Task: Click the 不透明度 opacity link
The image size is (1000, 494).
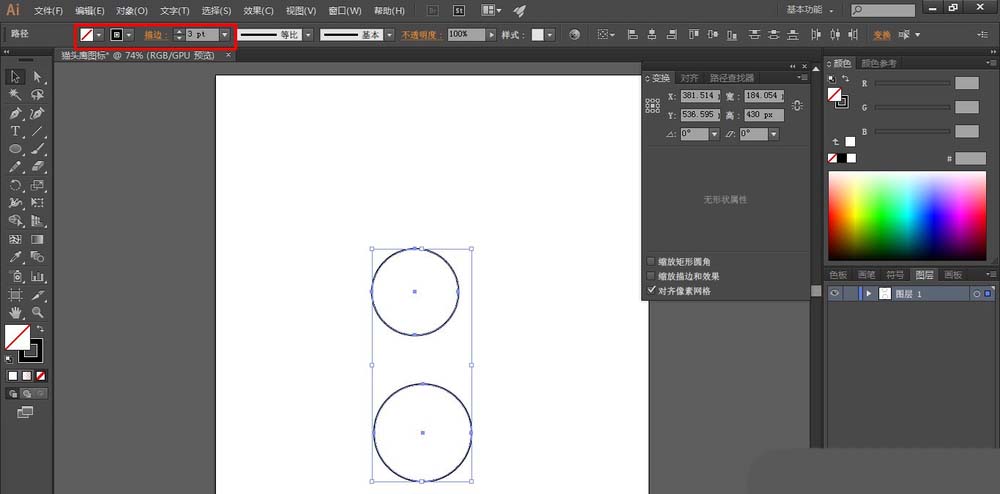Action: point(422,35)
